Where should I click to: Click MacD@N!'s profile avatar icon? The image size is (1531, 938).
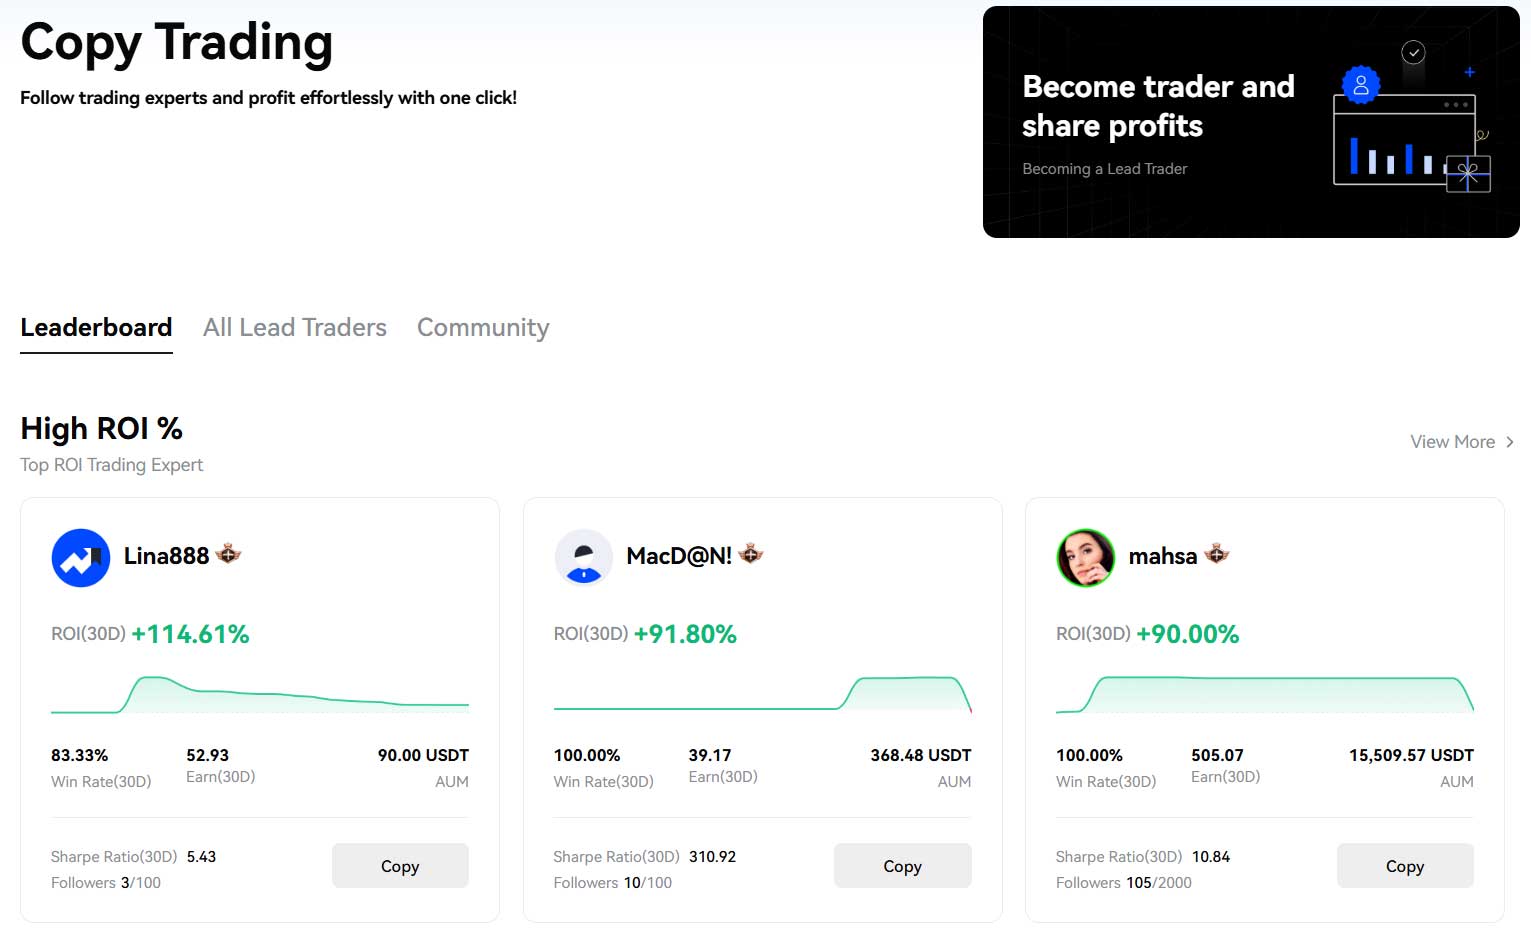coord(583,558)
